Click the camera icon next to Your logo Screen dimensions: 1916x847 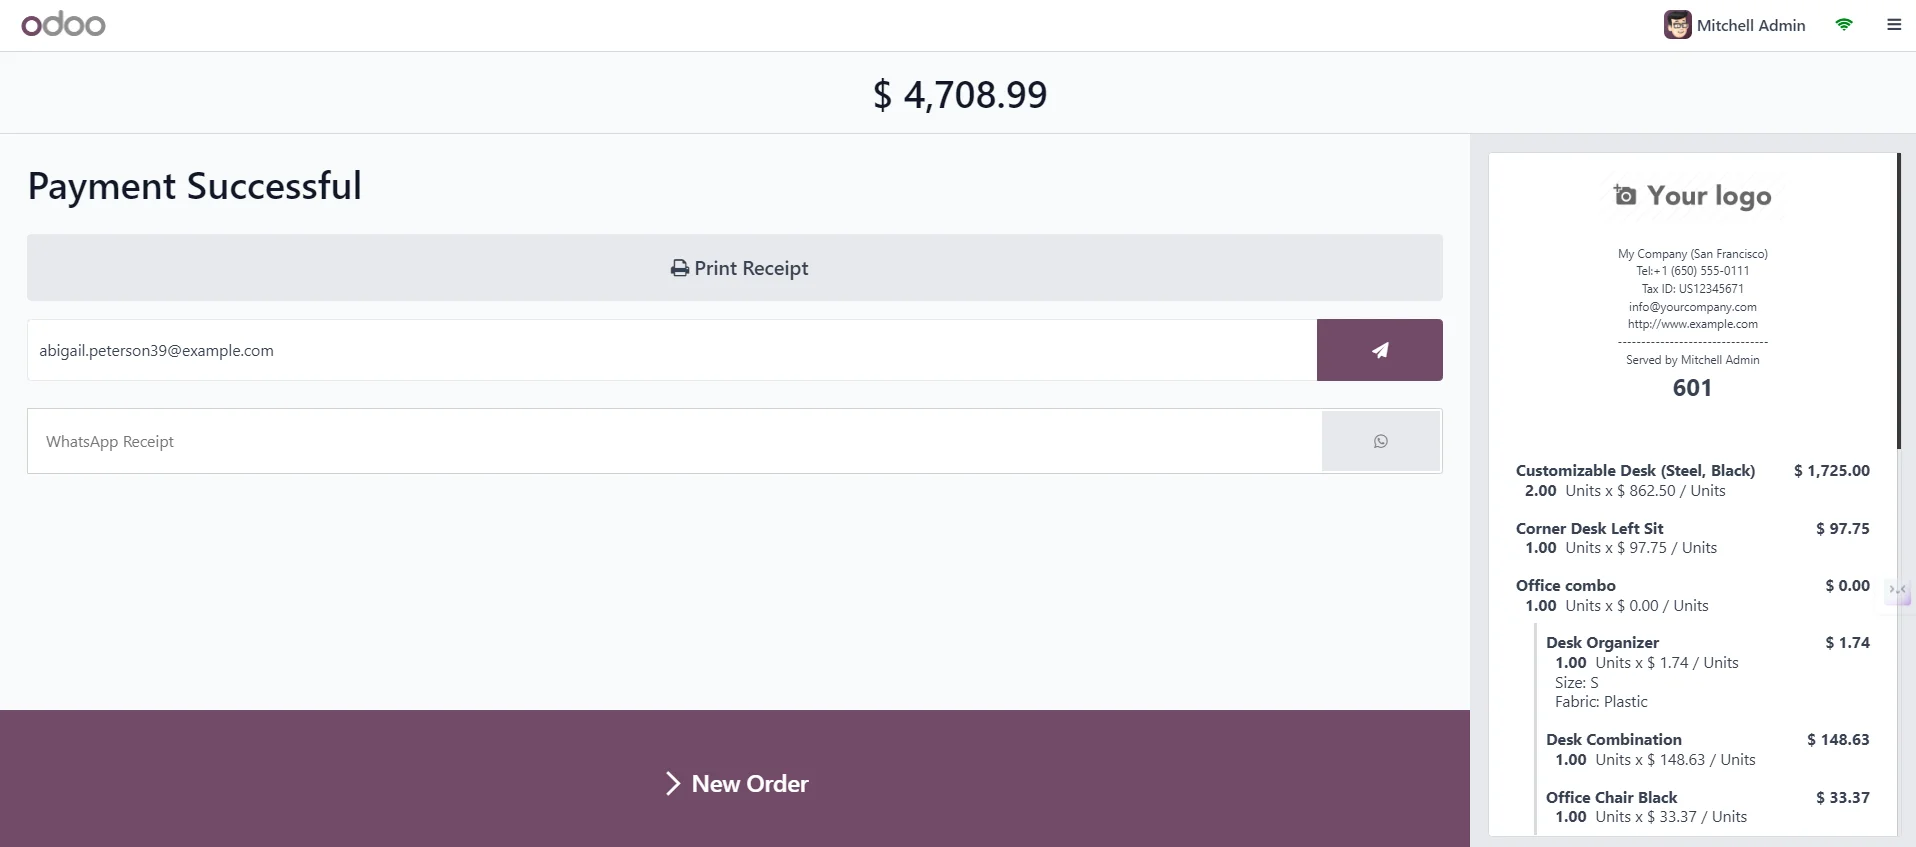click(x=1625, y=195)
